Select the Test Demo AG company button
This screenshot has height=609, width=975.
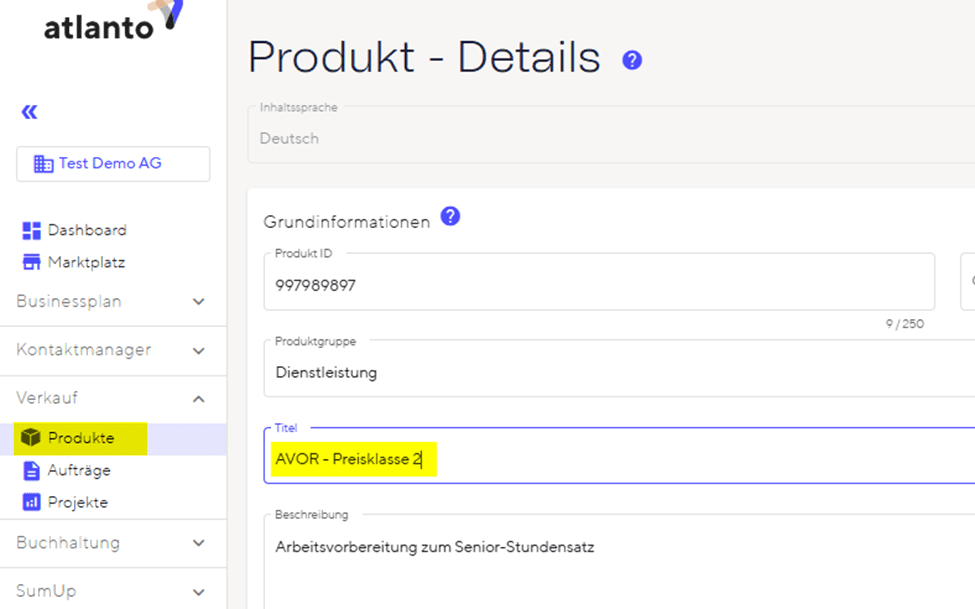pos(113,164)
